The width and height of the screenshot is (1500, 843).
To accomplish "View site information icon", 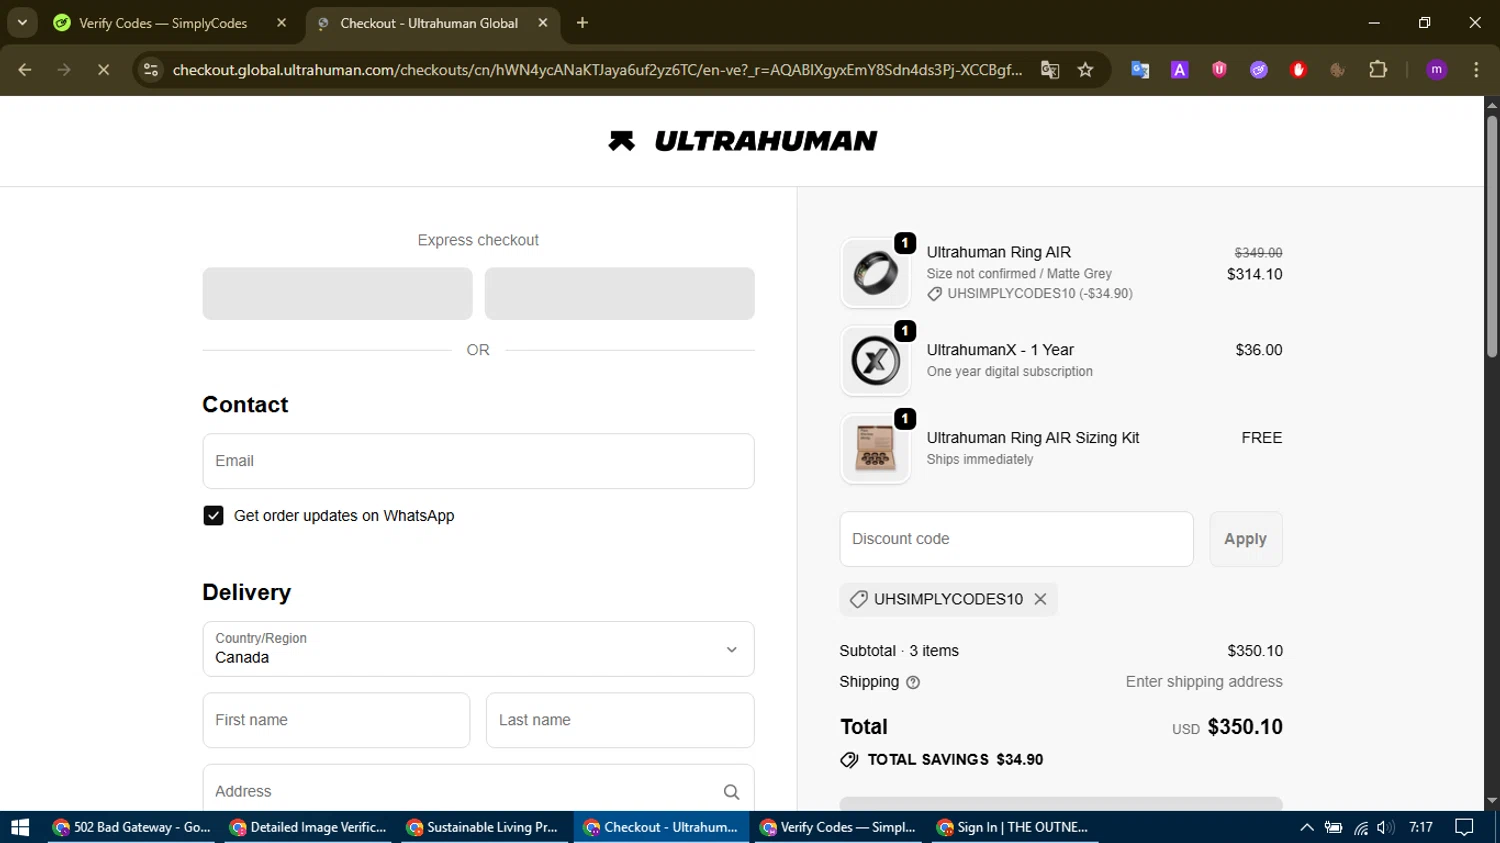I will 151,70.
